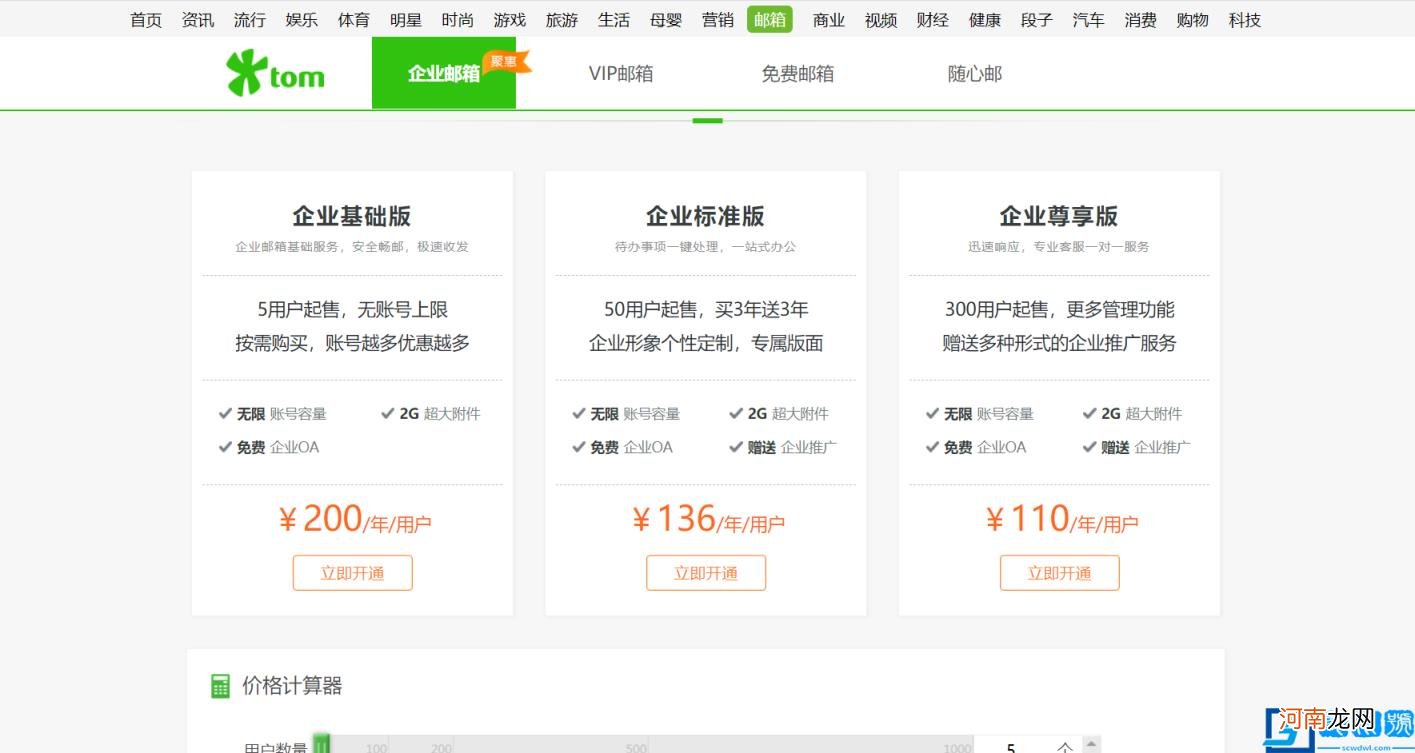Open the 科技 navigation link
The image size is (1415, 753).
pyautogui.click(x=1245, y=19)
